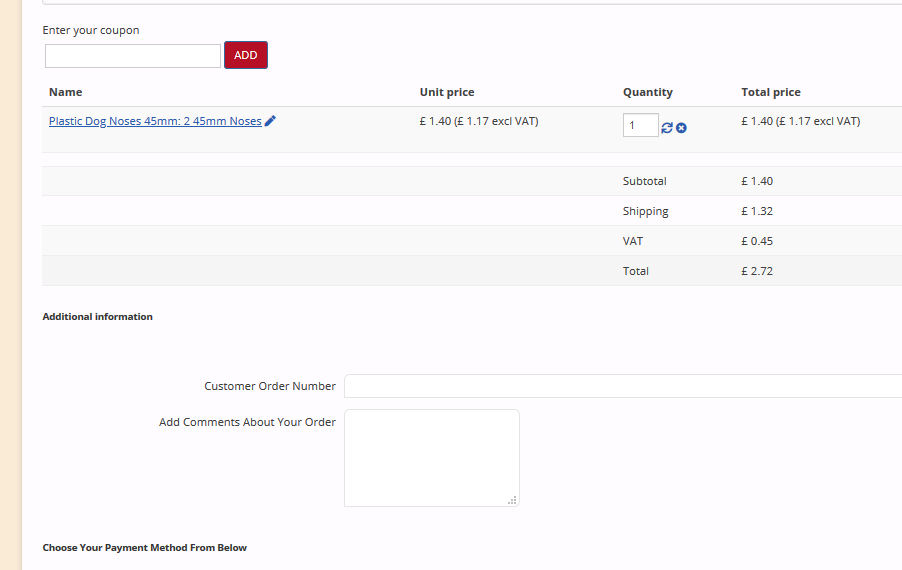
Task: Click the Subtotal row label
Action: click(644, 181)
